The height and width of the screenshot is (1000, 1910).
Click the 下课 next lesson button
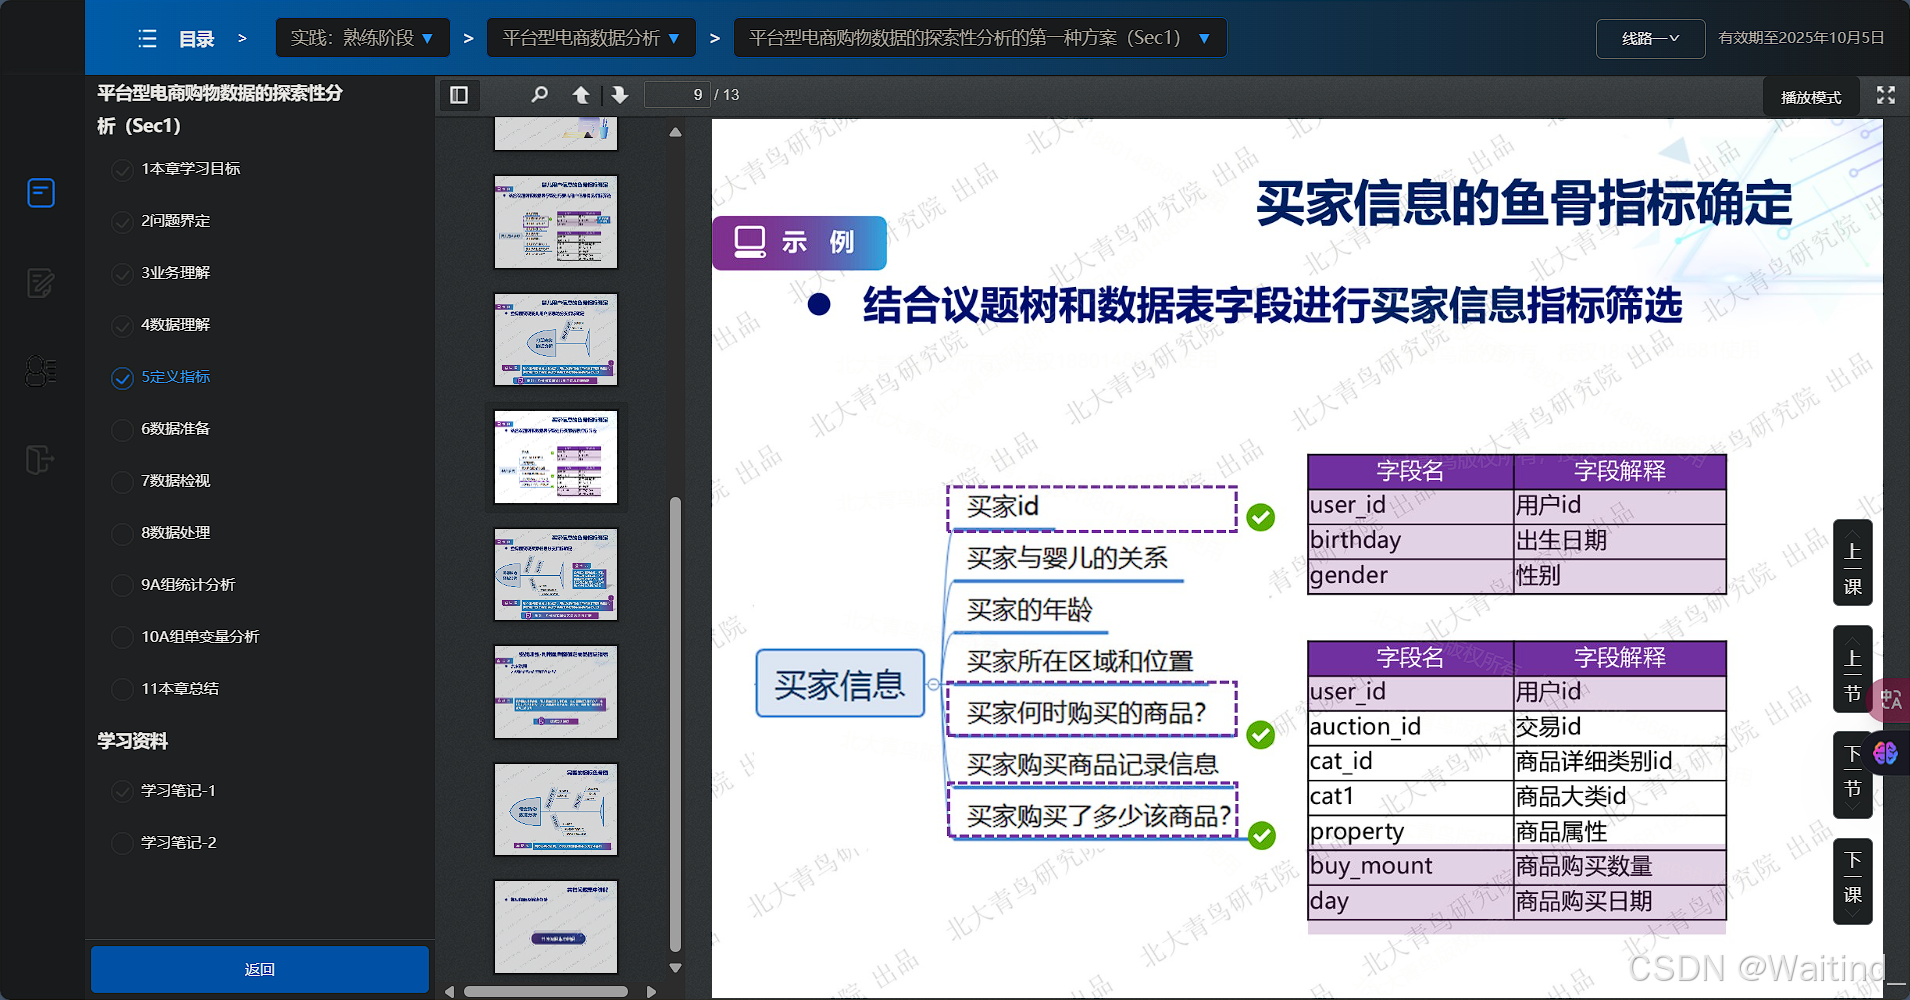(1852, 881)
